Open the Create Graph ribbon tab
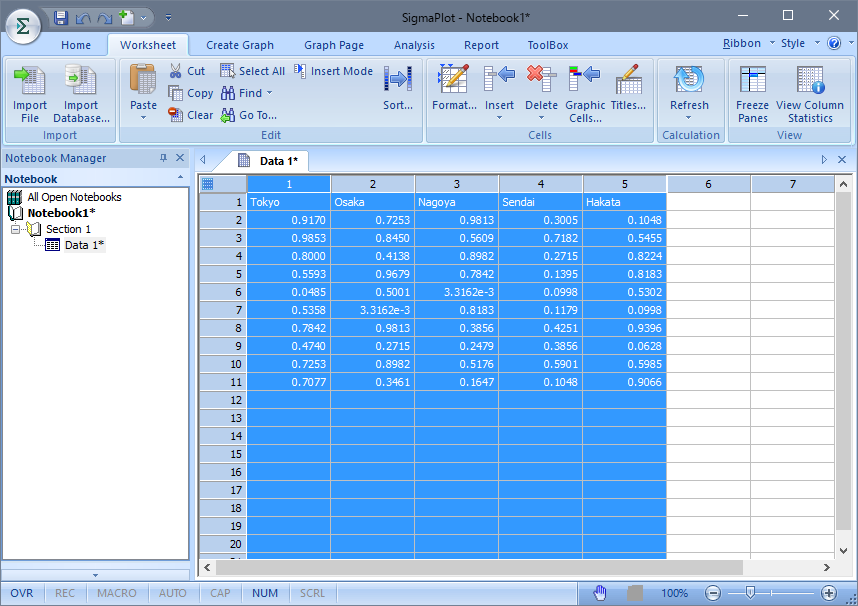The image size is (858, 606). 240,45
